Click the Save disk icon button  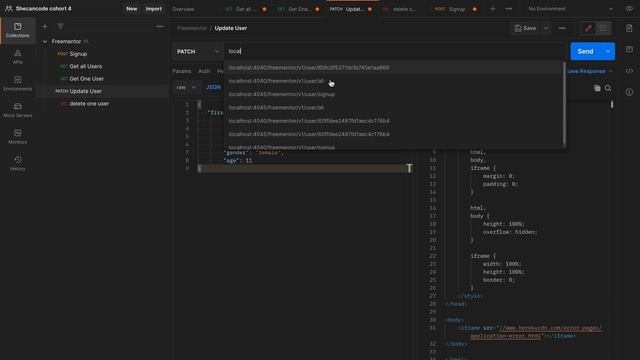(525, 28)
